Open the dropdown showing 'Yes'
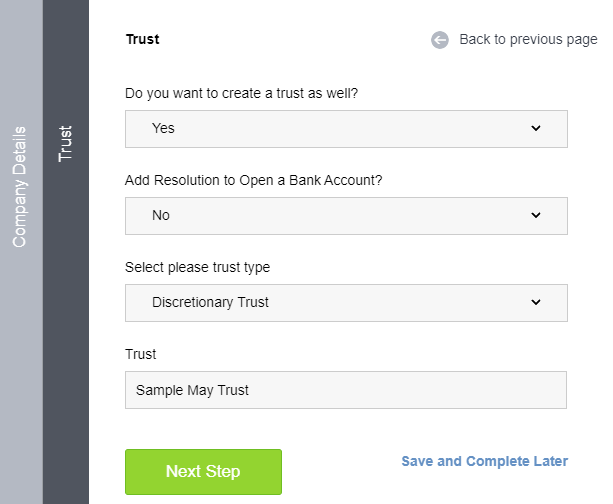Image resolution: width=613 pixels, height=504 pixels. click(x=346, y=129)
